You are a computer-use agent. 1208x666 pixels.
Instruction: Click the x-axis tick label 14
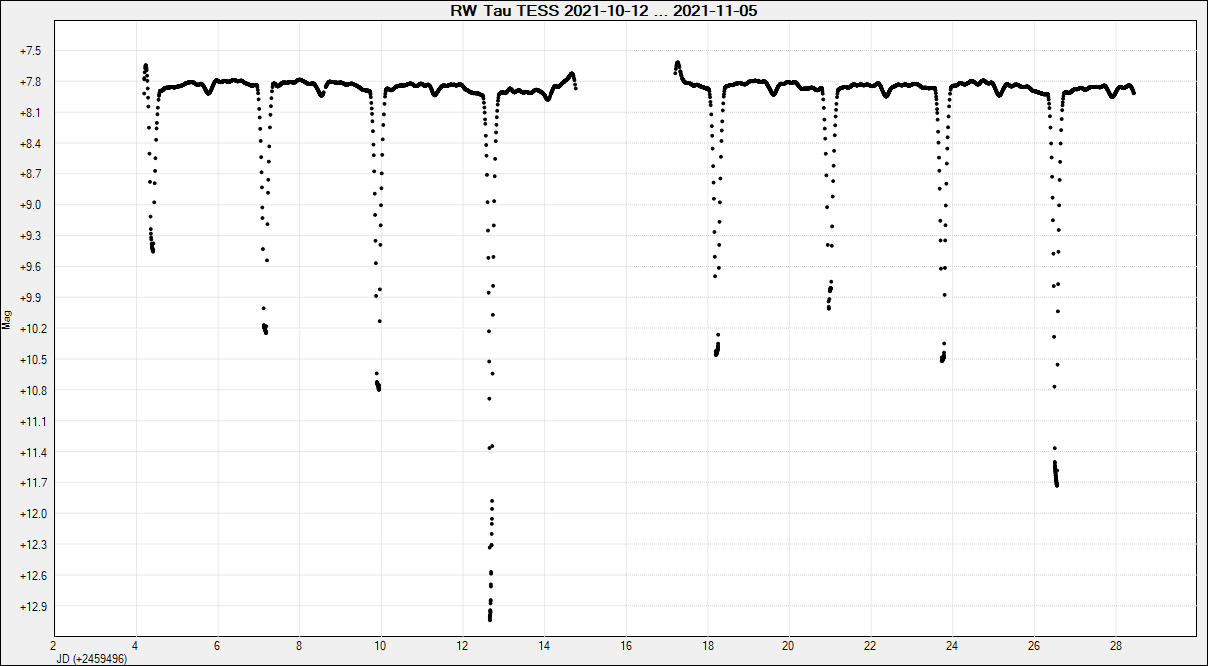(544, 647)
